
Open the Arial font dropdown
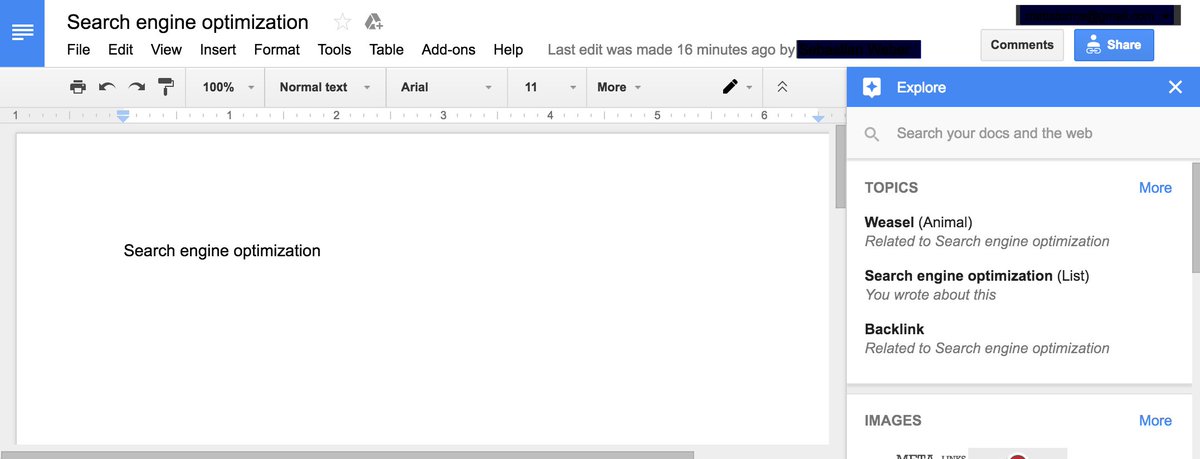[x=446, y=87]
